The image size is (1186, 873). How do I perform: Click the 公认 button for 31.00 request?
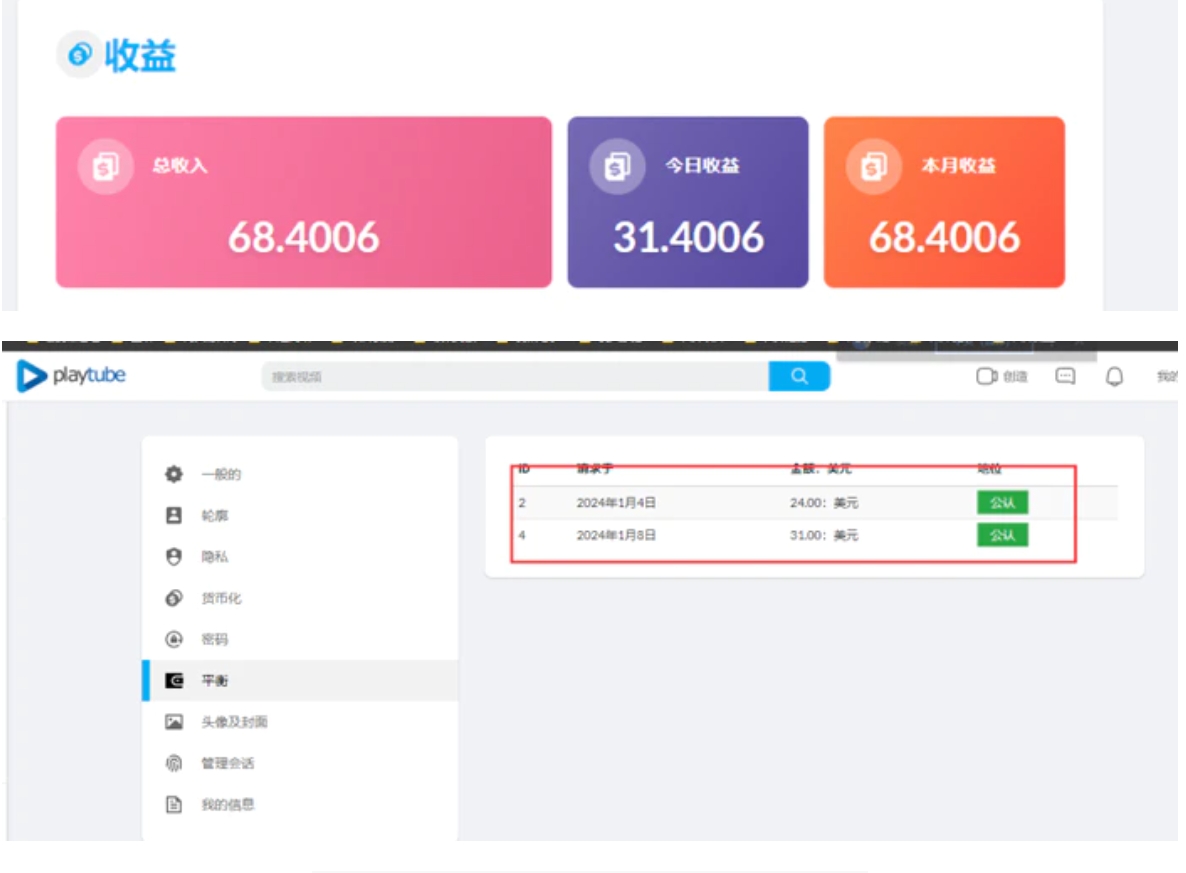1002,535
